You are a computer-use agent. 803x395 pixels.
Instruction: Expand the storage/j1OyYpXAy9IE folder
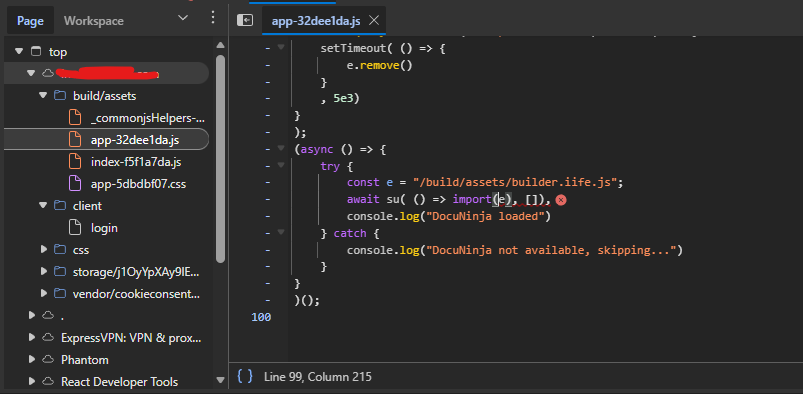(44, 272)
